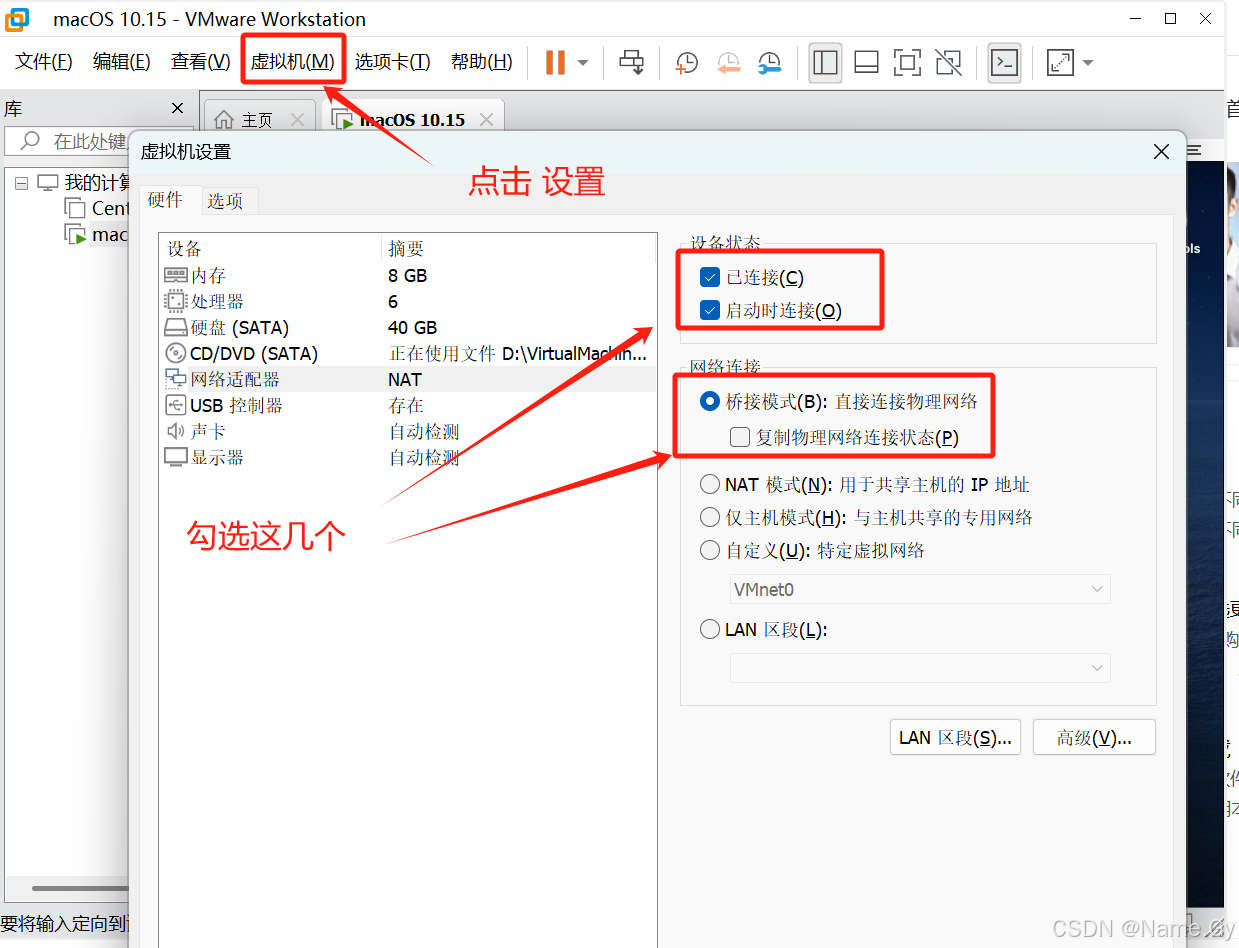Select the 内存 device row
Screen dimensions: 1239x948
pos(408,275)
